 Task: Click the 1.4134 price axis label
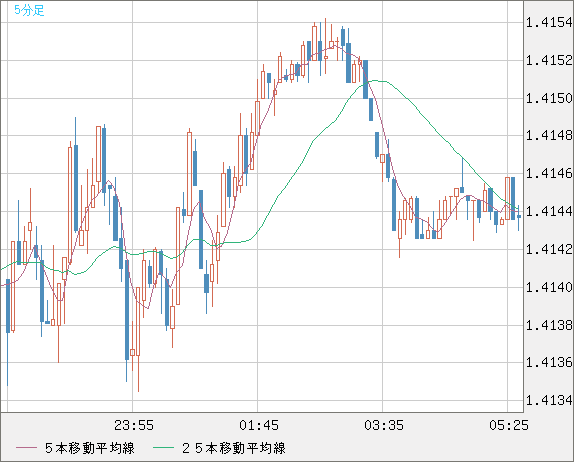pyautogui.click(x=549, y=400)
